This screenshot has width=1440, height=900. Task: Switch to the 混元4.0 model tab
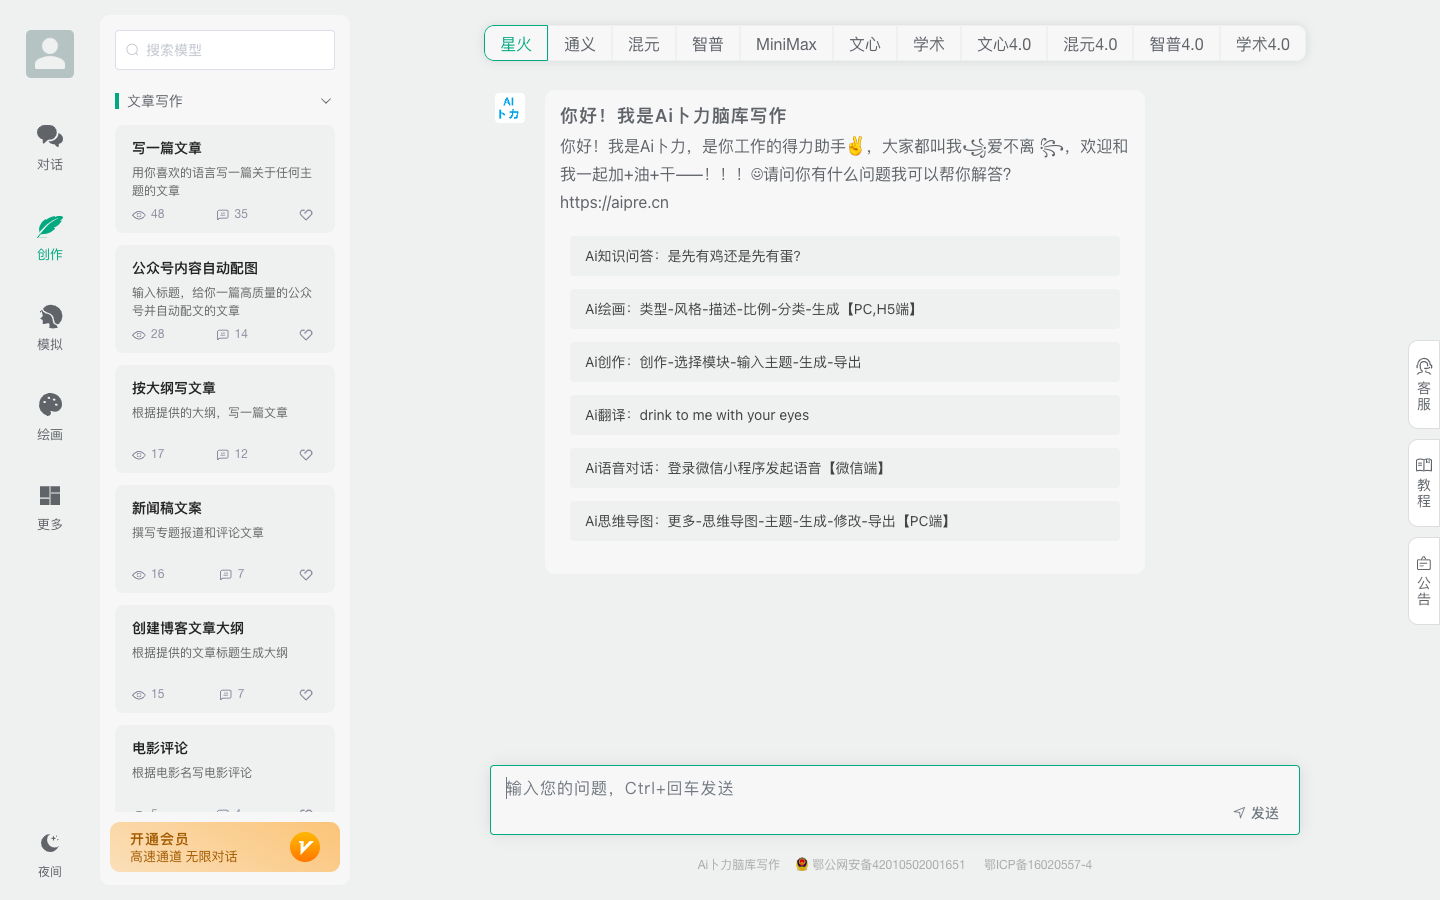1089,43
